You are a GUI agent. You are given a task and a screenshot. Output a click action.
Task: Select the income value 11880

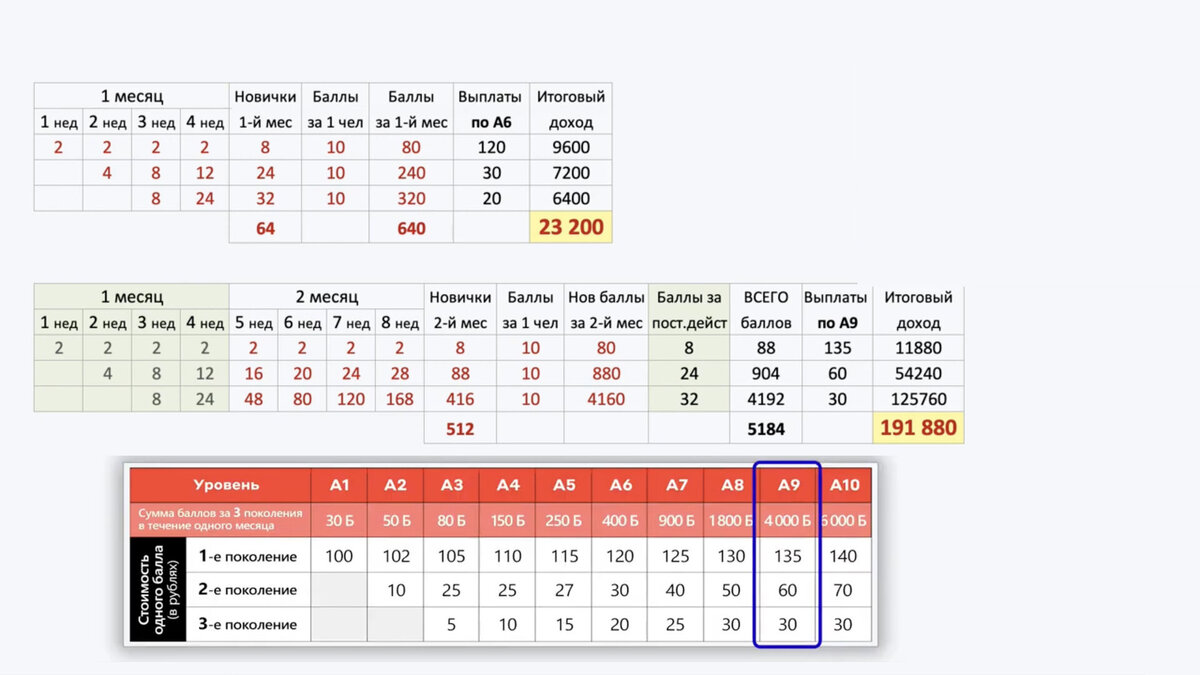point(918,348)
